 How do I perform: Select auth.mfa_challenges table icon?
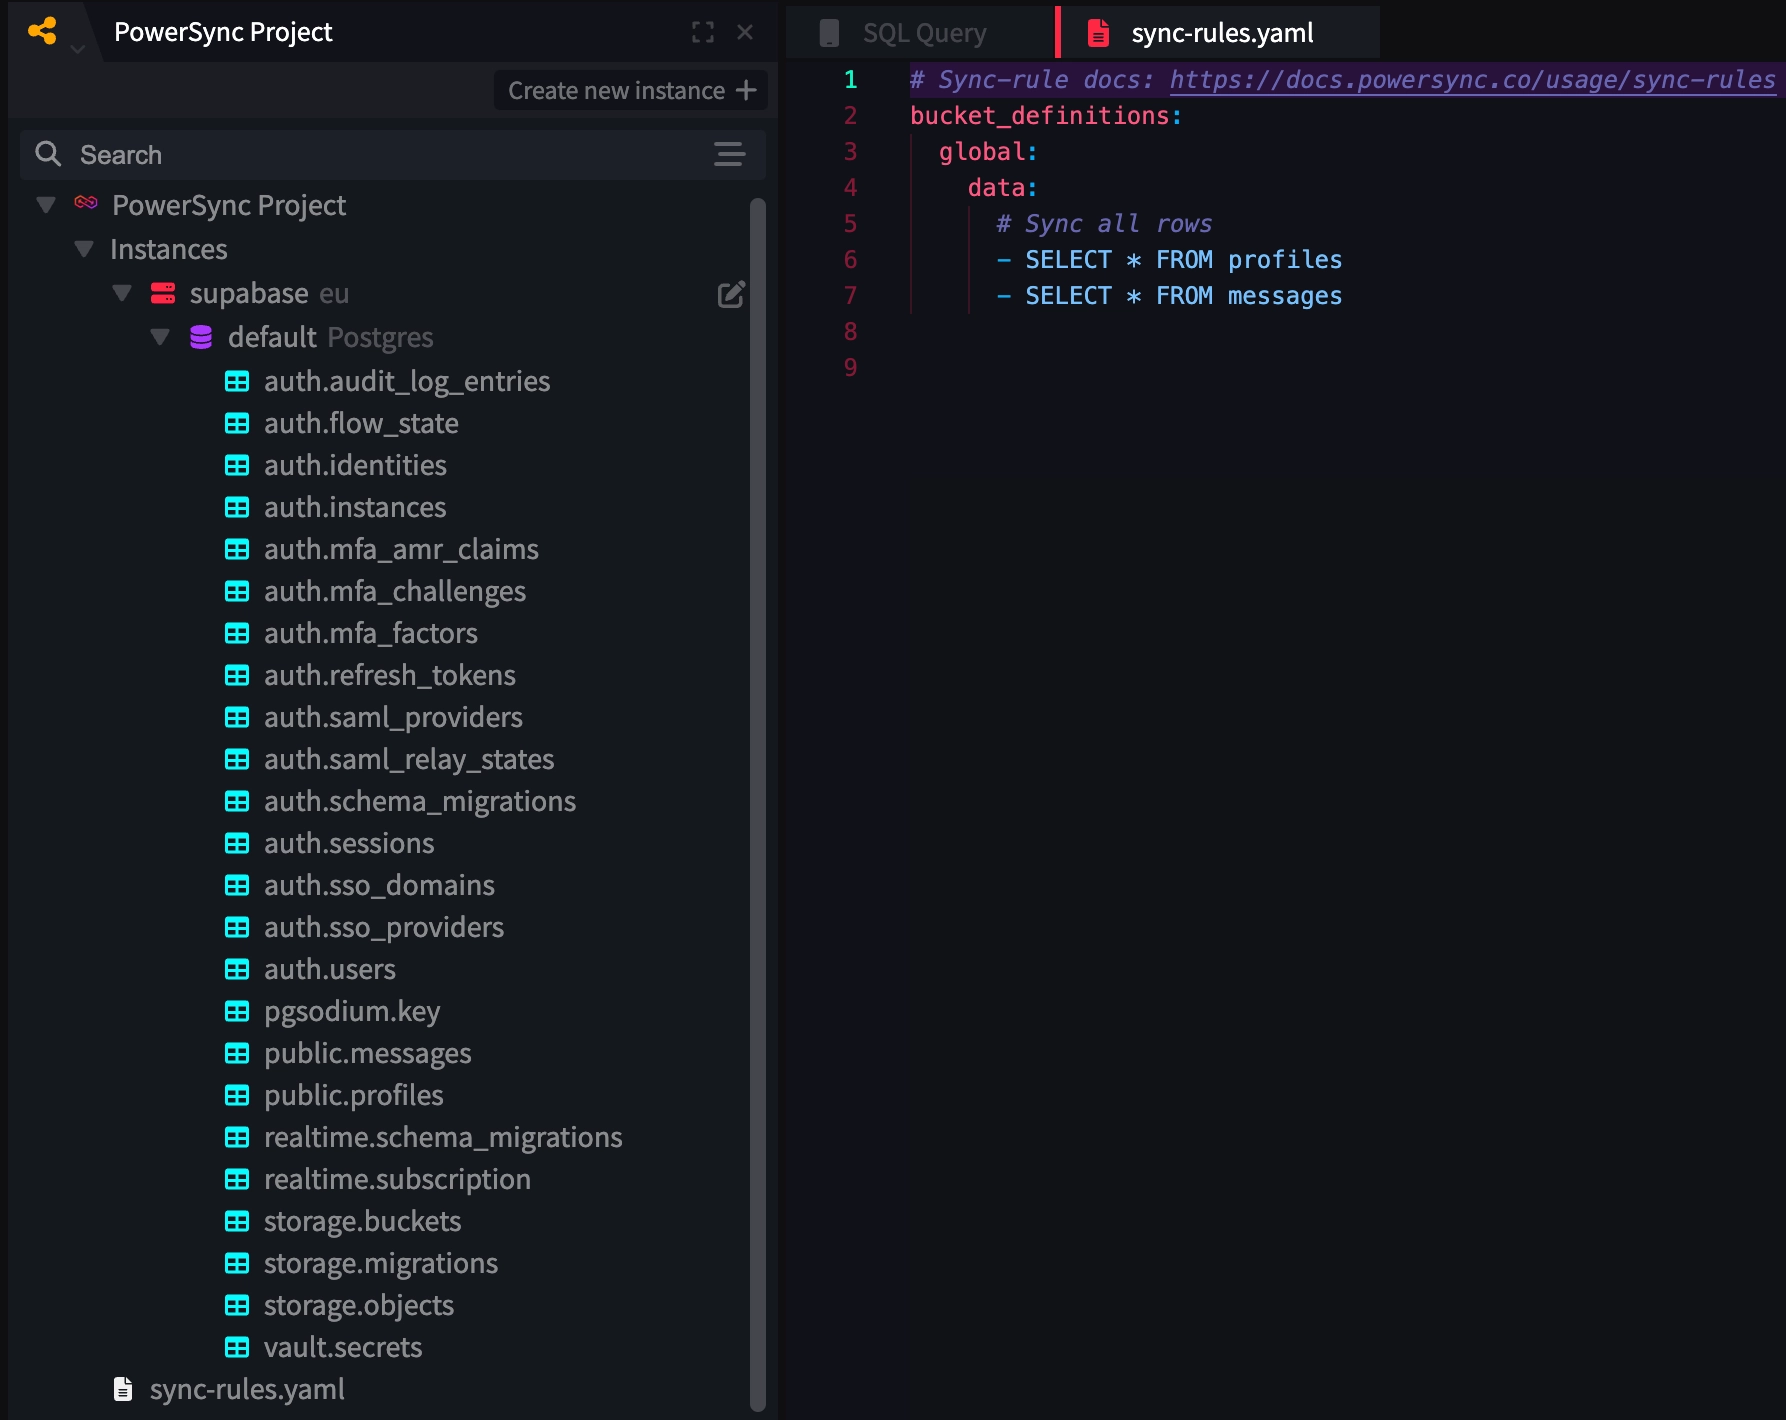point(237,591)
